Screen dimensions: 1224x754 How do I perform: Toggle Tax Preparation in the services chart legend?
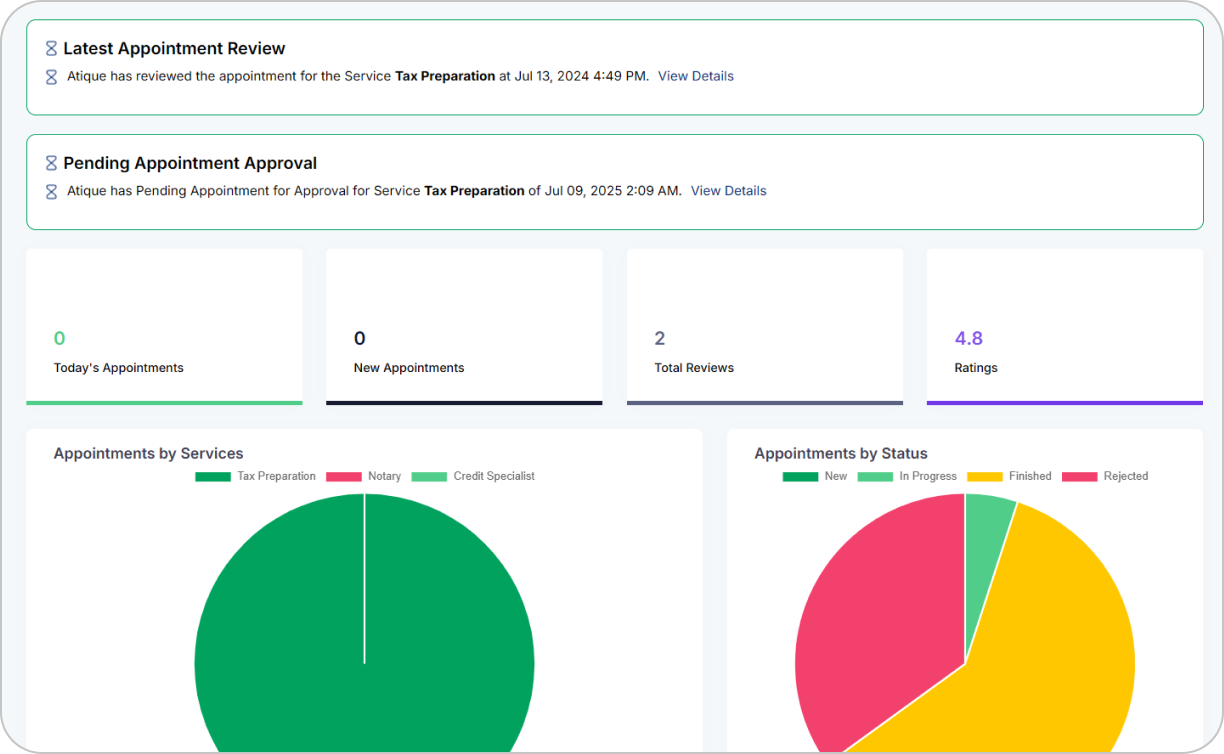(x=256, y=477)
